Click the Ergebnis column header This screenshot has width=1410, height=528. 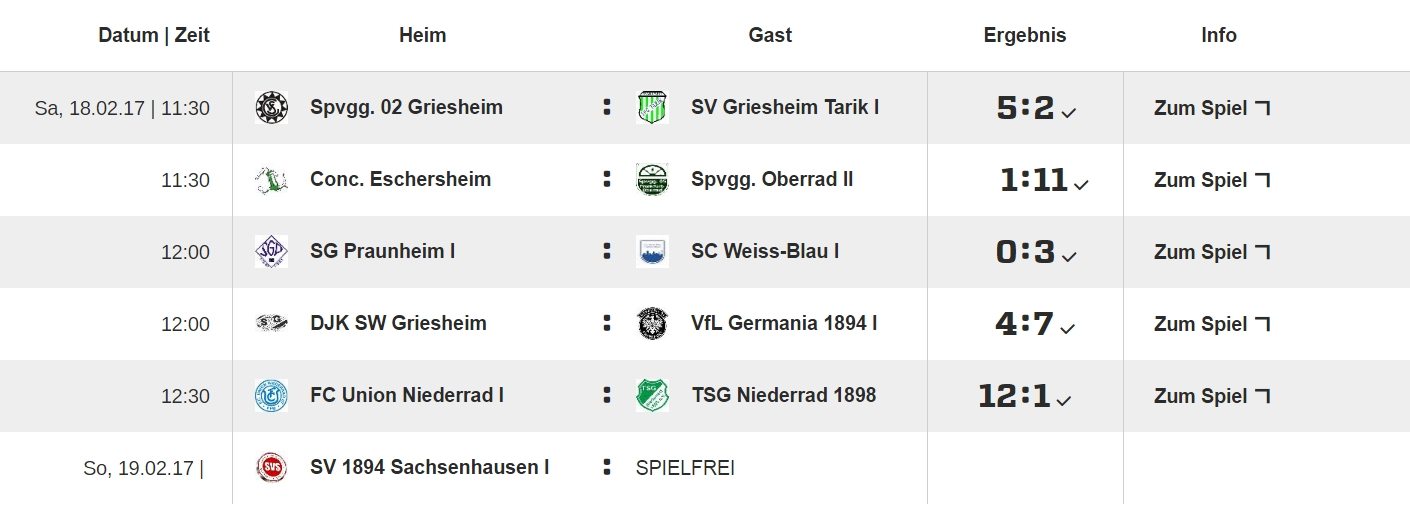click(1025, 35)
